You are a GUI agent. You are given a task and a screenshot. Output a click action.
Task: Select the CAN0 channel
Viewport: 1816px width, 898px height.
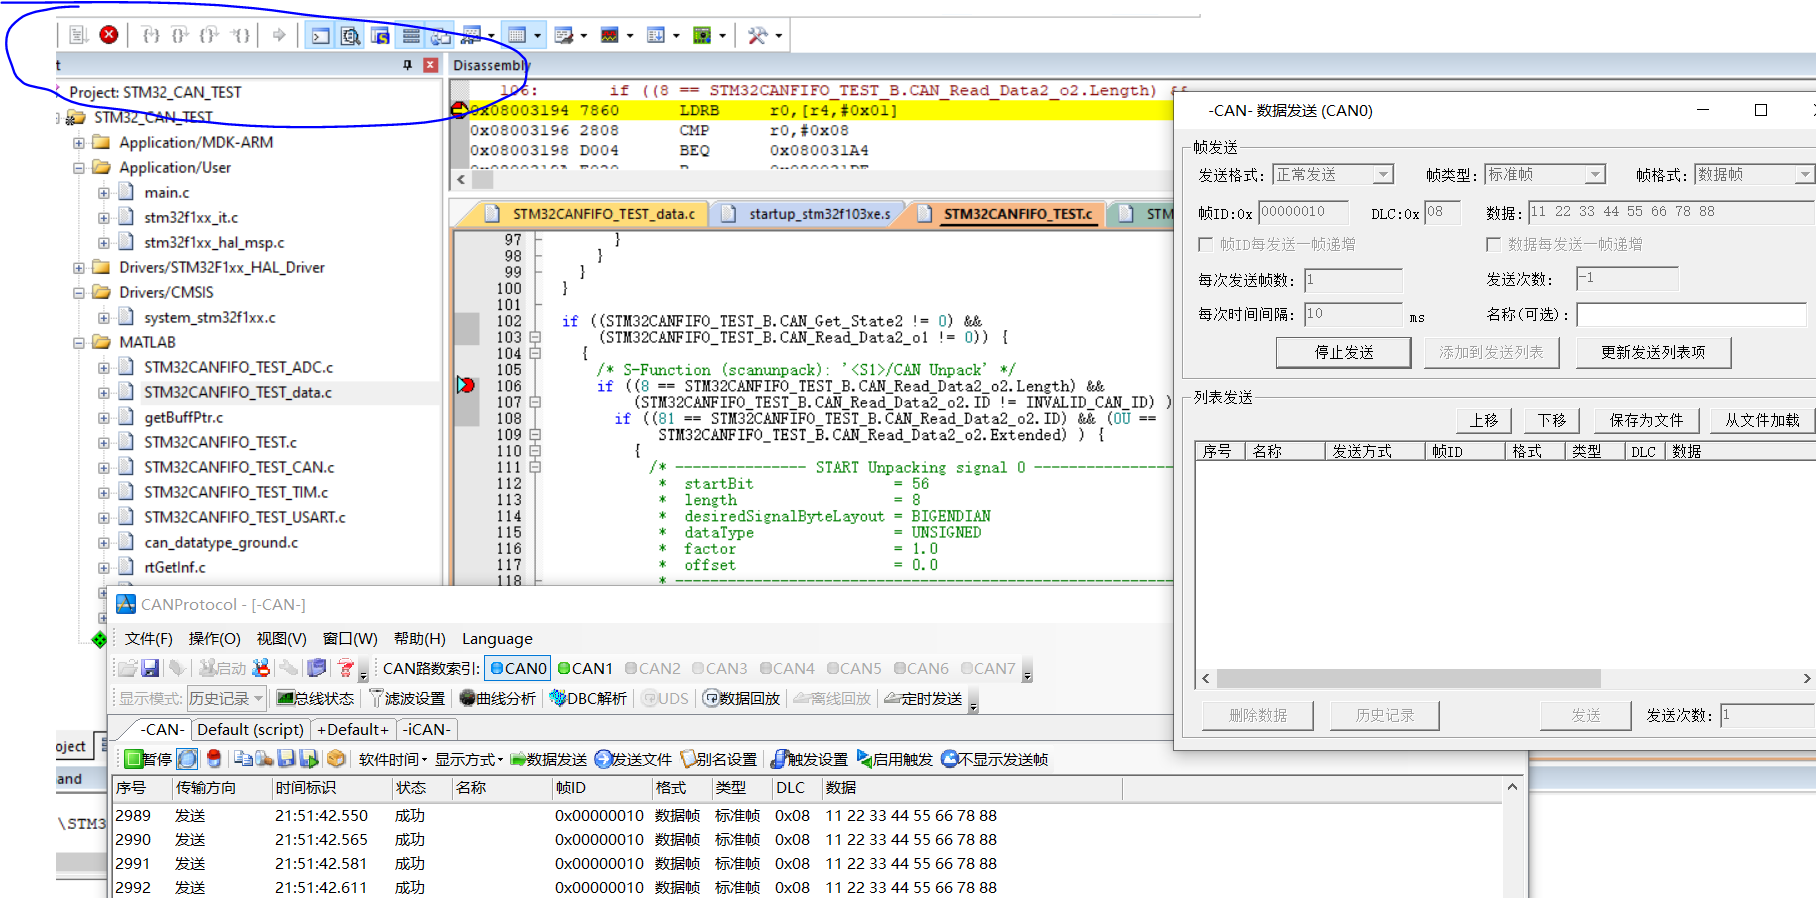tap(518, 668)
